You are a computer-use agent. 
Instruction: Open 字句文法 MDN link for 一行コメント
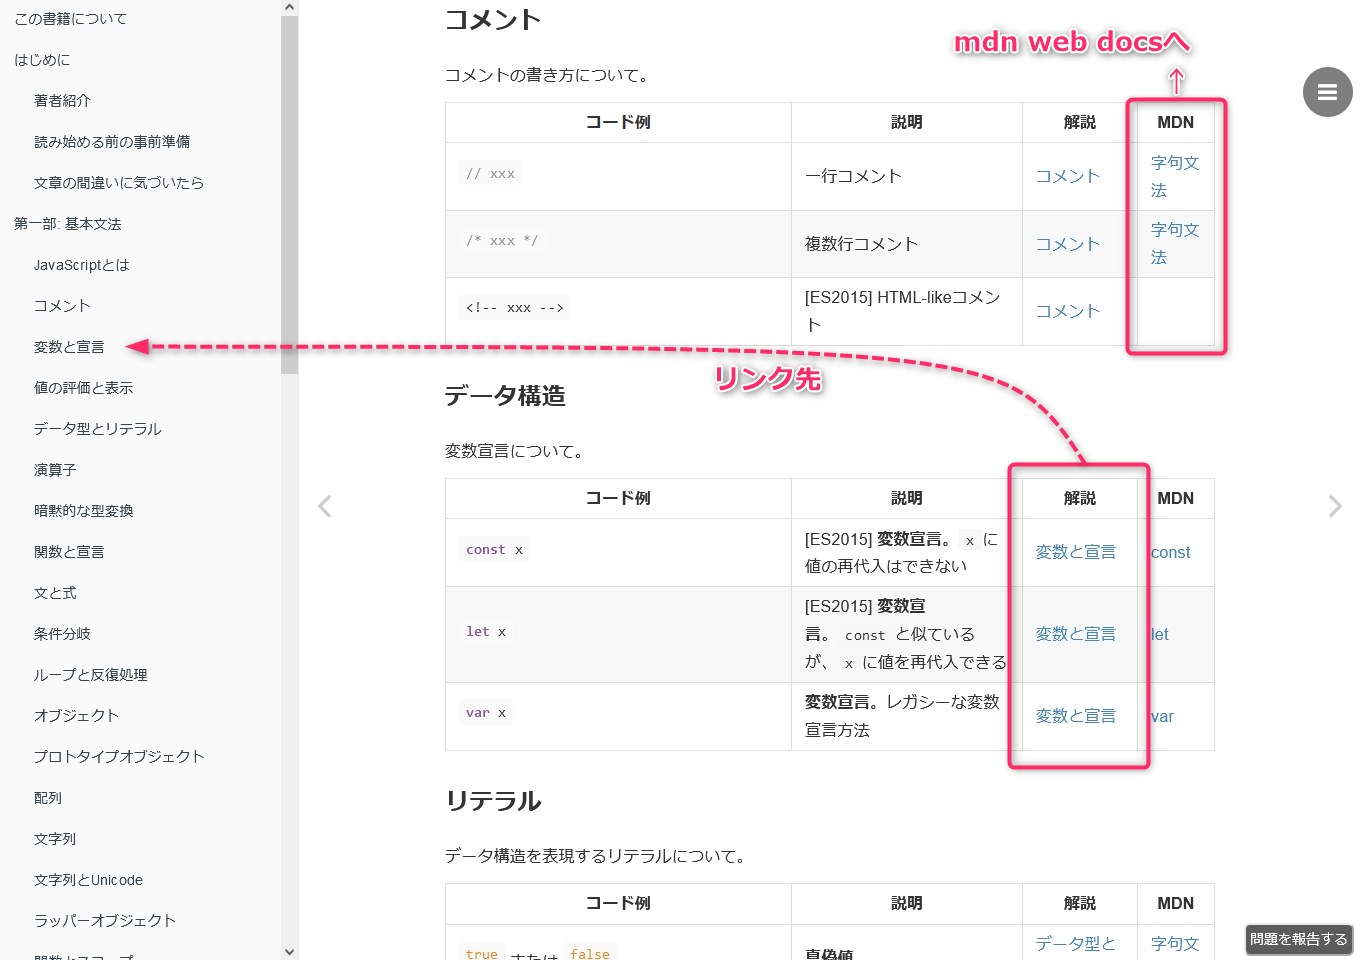click(x=1175, y=176)
